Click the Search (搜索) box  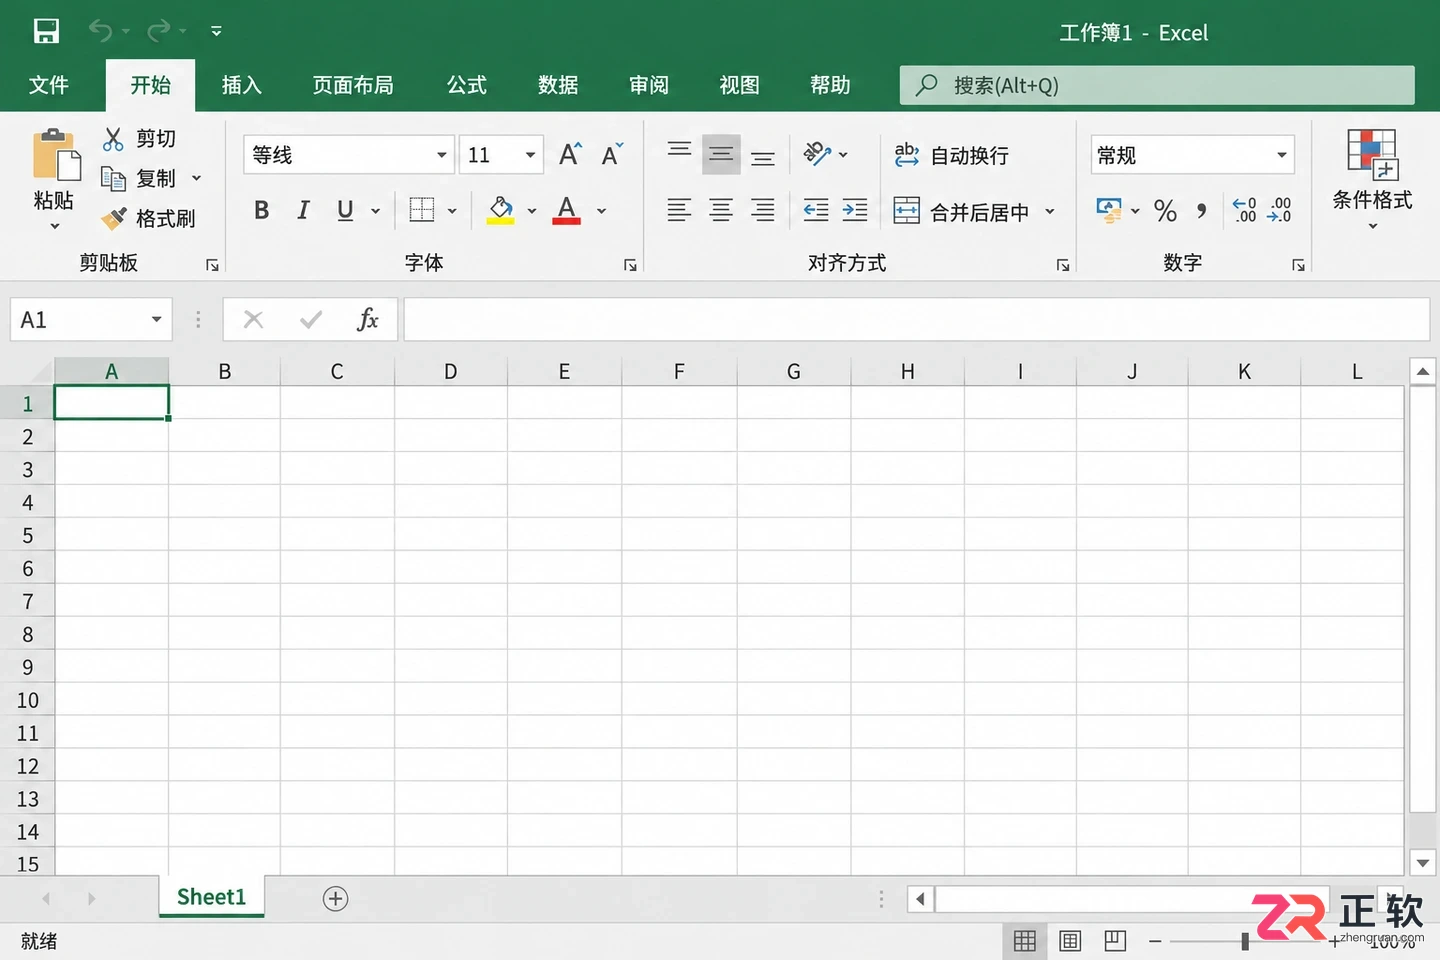click(1157, 85)
